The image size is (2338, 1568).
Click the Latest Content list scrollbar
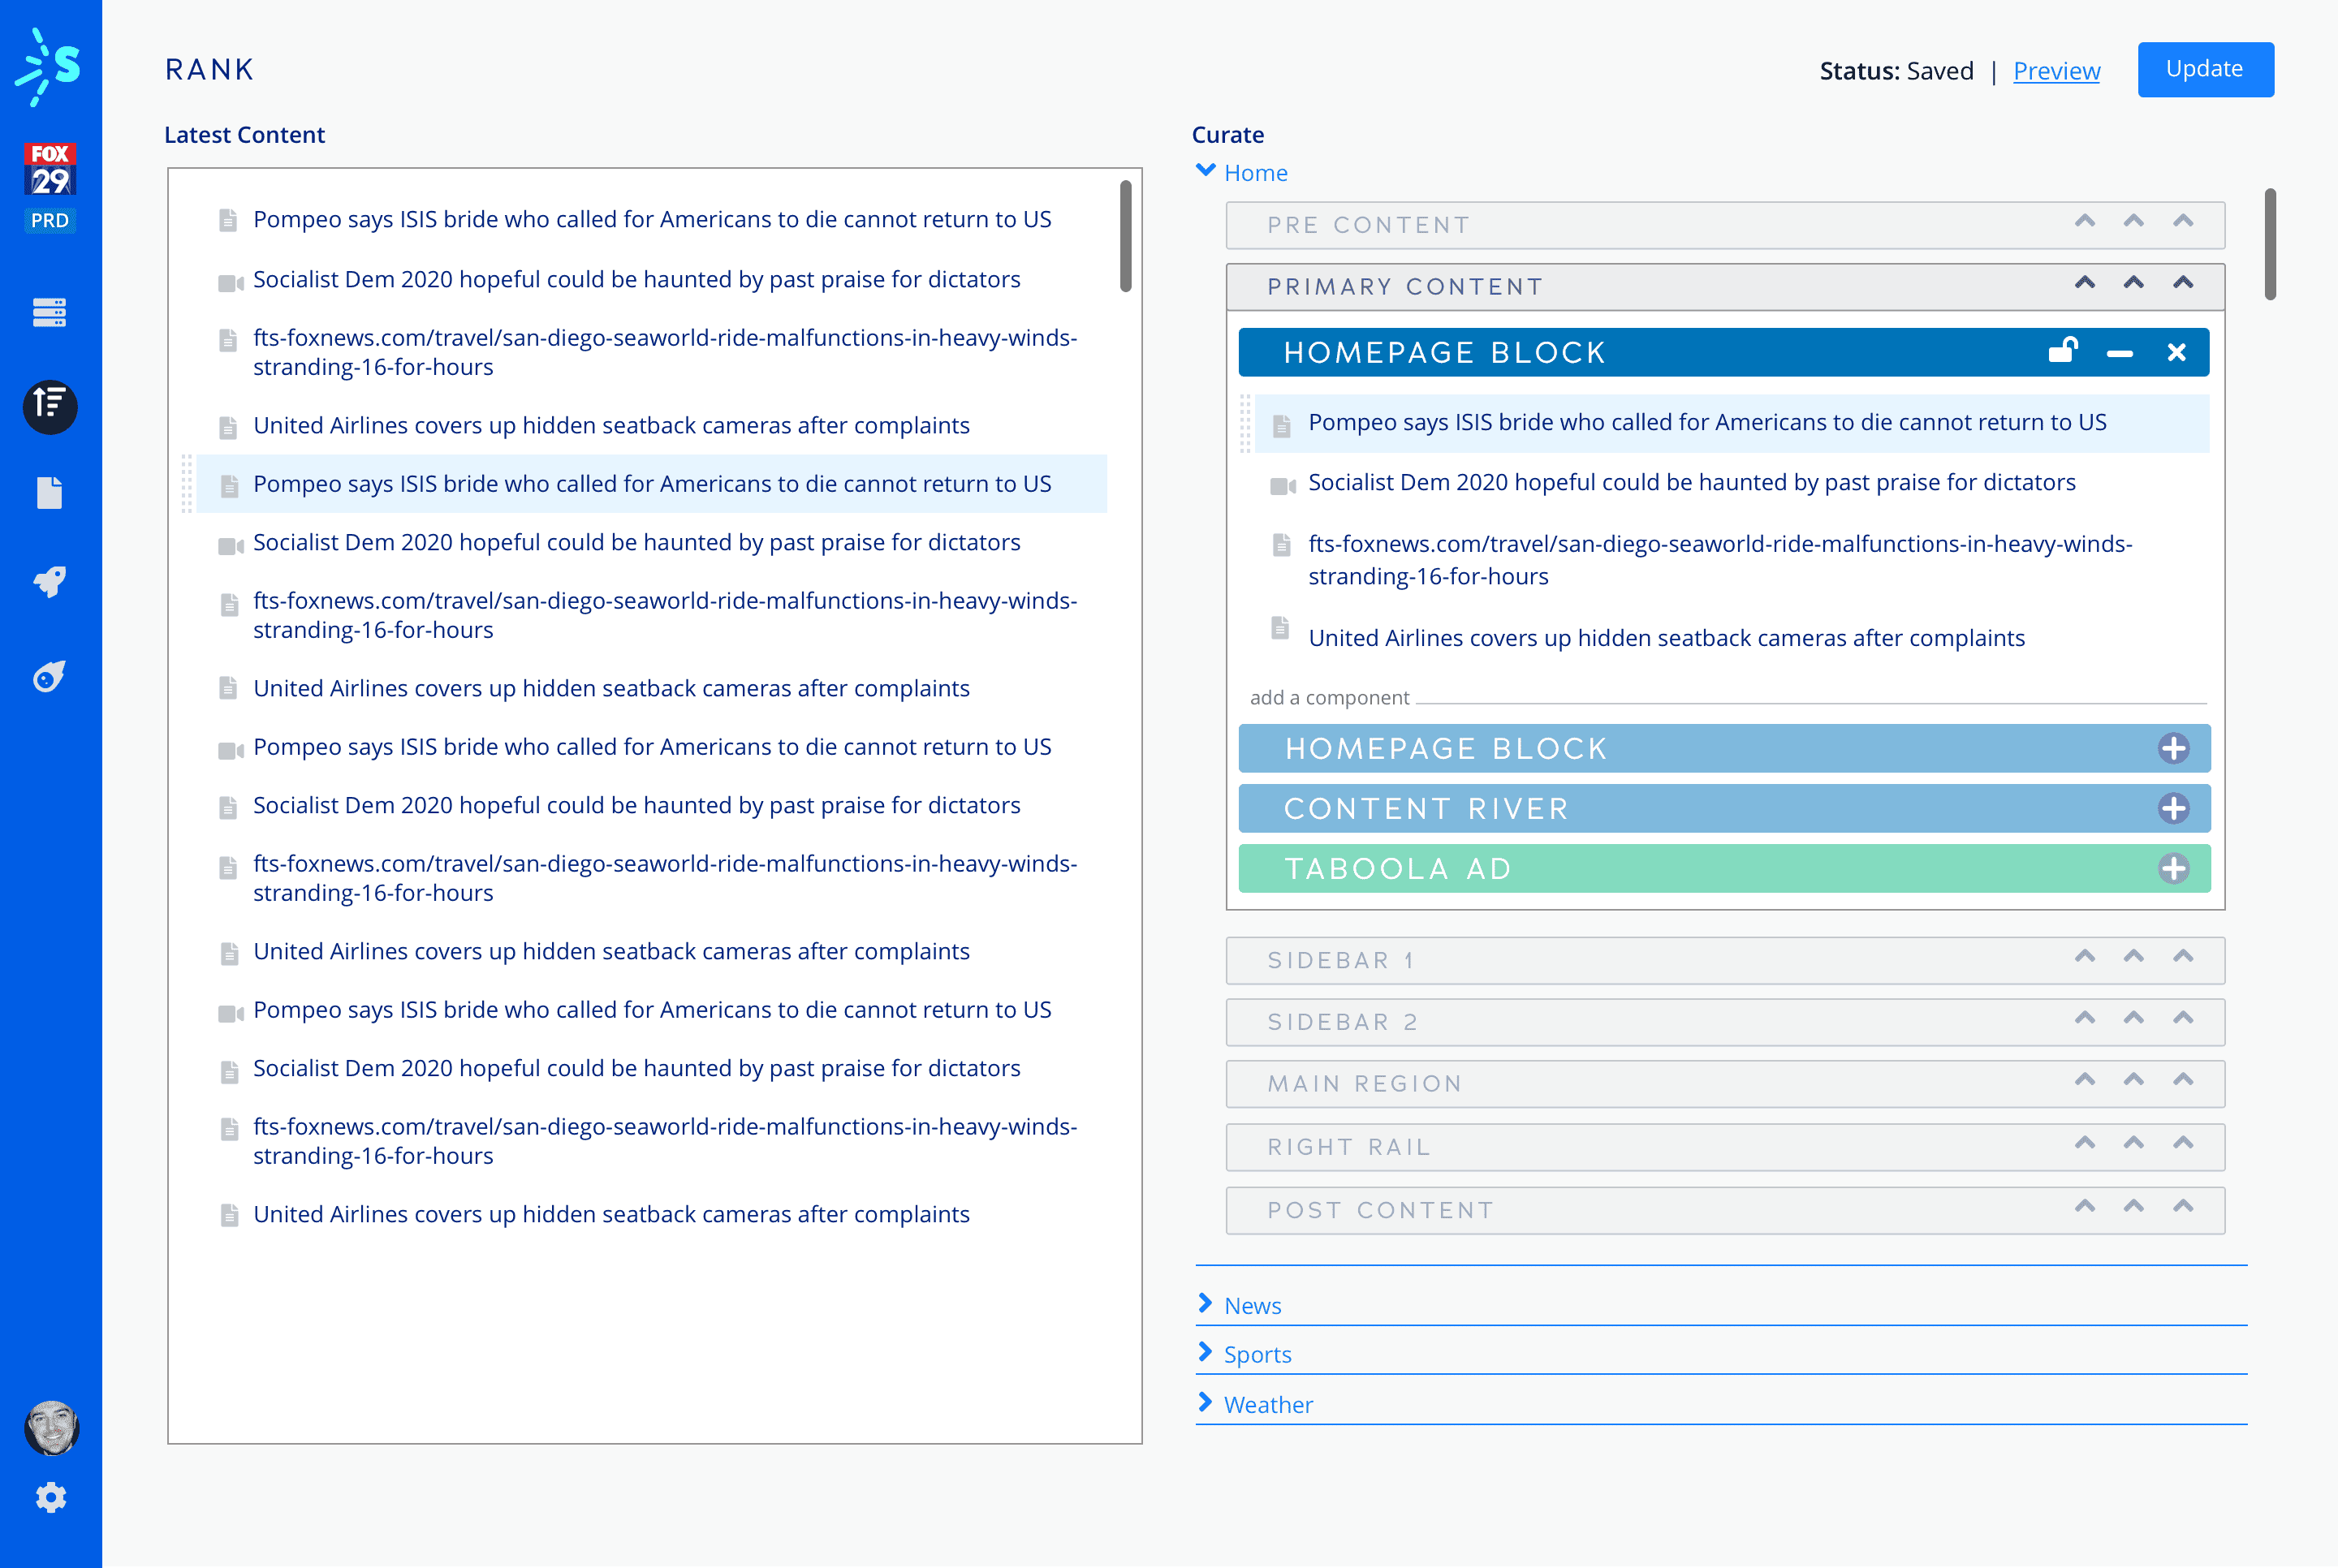pyautogui.click(x=1125, y=236)
